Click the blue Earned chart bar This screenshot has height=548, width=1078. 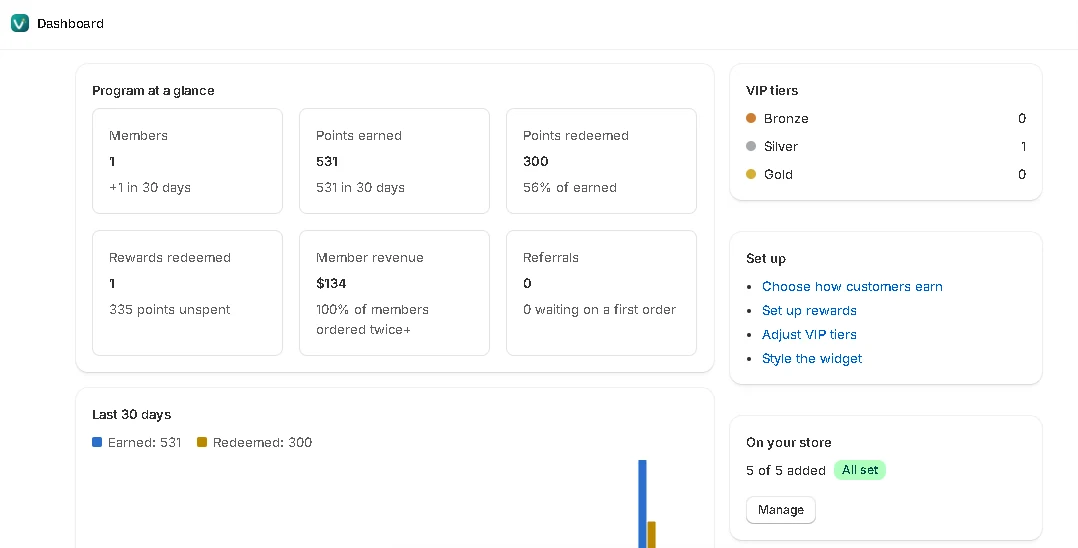[642, 504]
